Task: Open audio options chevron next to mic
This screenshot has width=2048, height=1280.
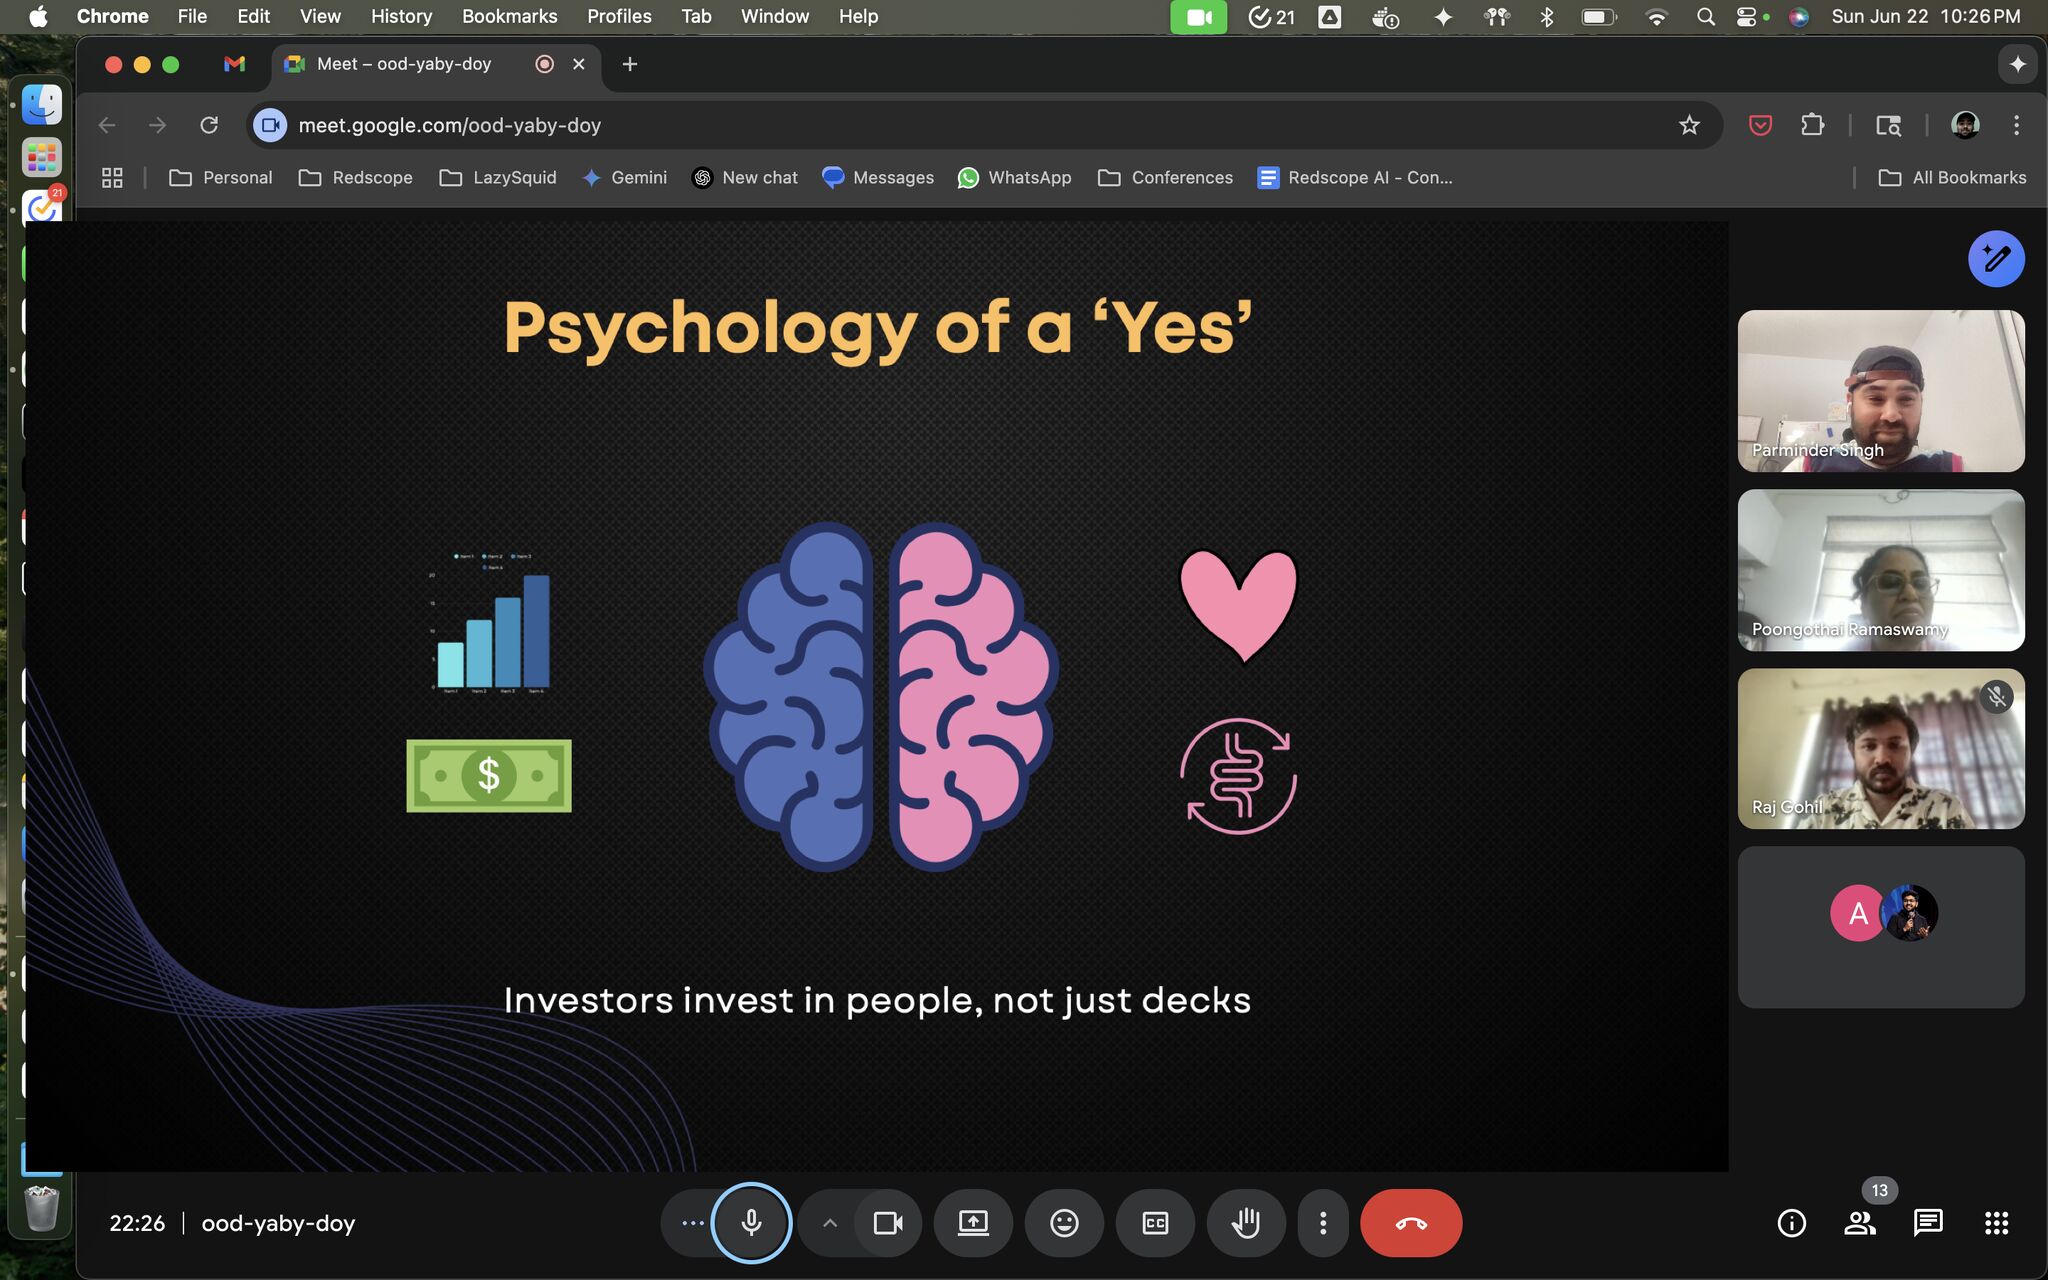Action: [828, 1222]
